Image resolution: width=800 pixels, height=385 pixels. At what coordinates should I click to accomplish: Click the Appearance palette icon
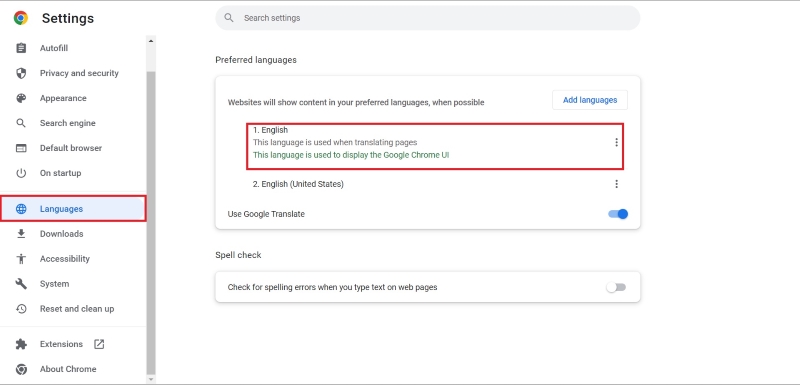click(x=21, y=98)
